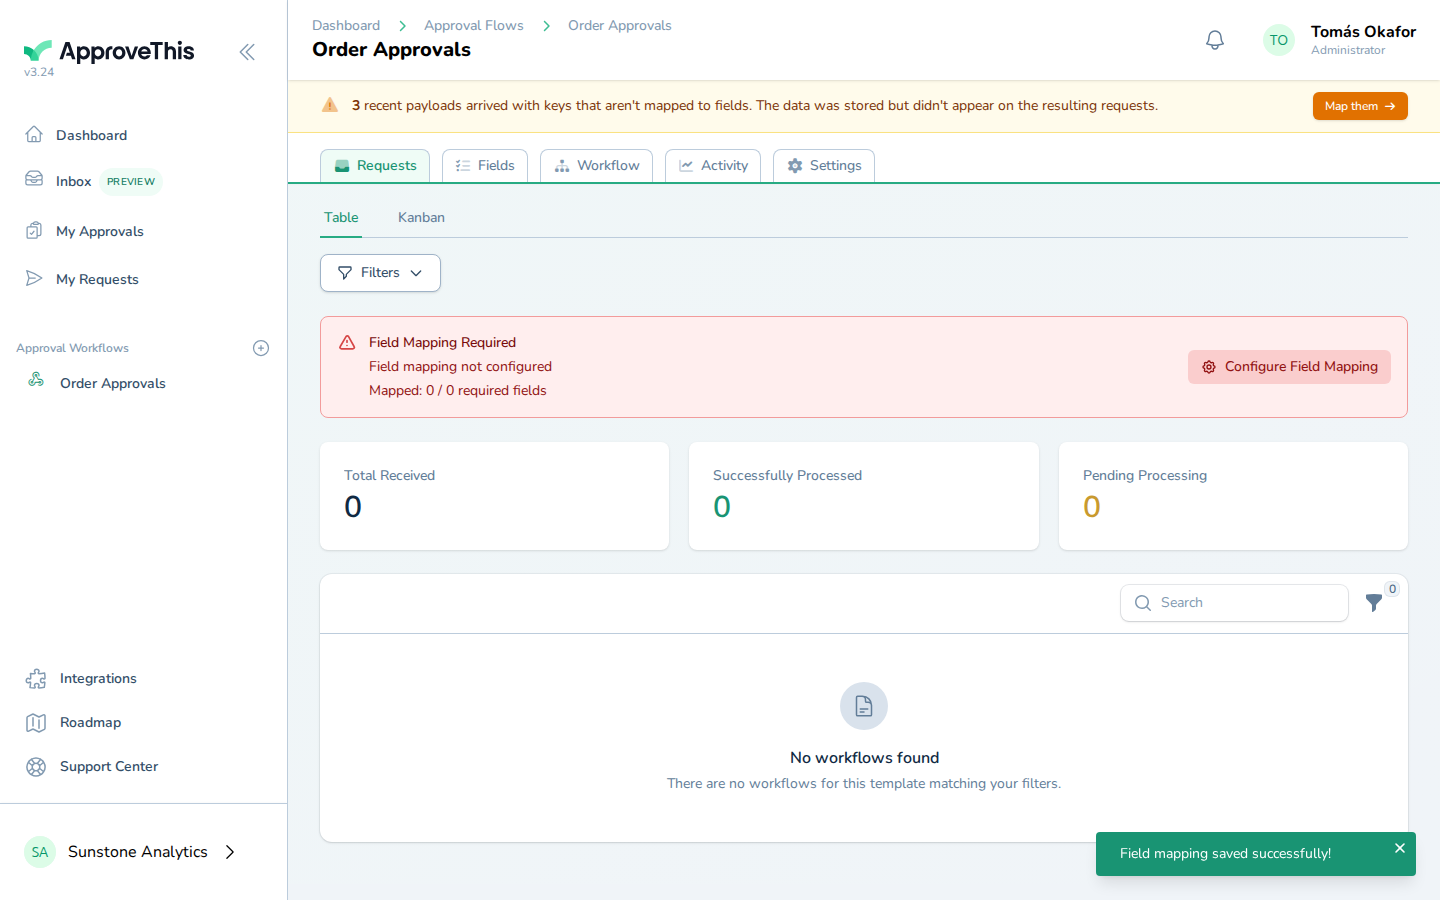Click the Order Approvals page heading
This screenshot has height=900, width=1440.
(x=391, y=50)
